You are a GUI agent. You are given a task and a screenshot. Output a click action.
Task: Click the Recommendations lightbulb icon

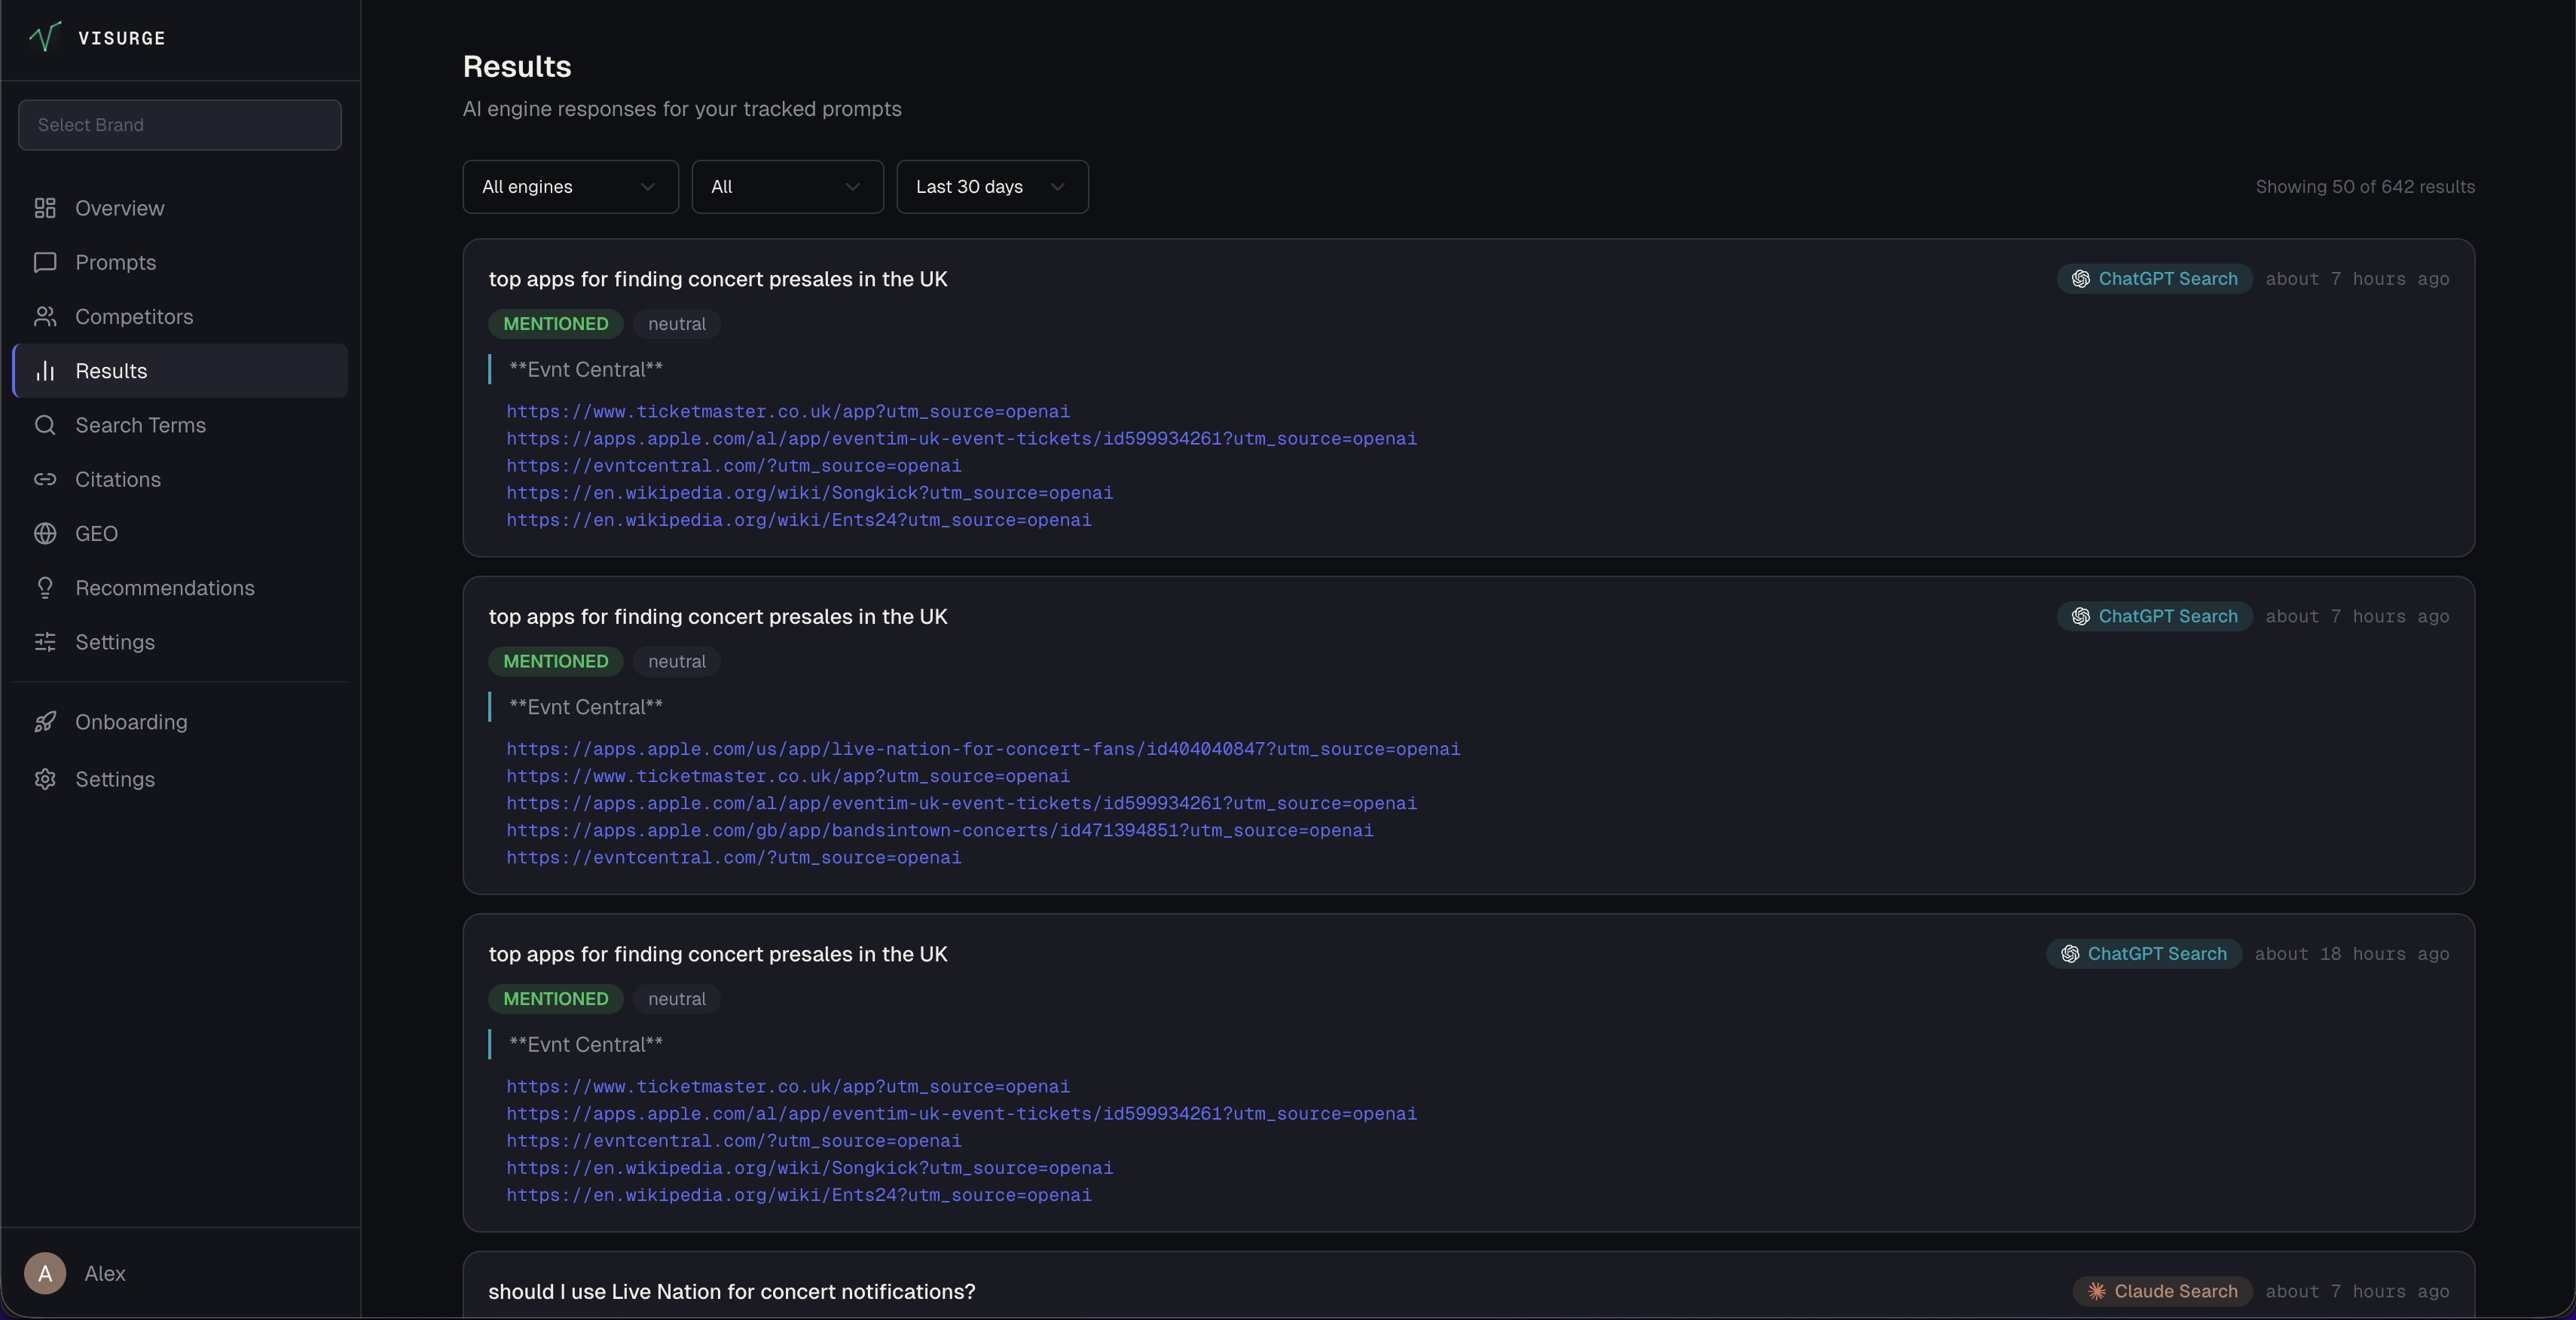[45, 588]
